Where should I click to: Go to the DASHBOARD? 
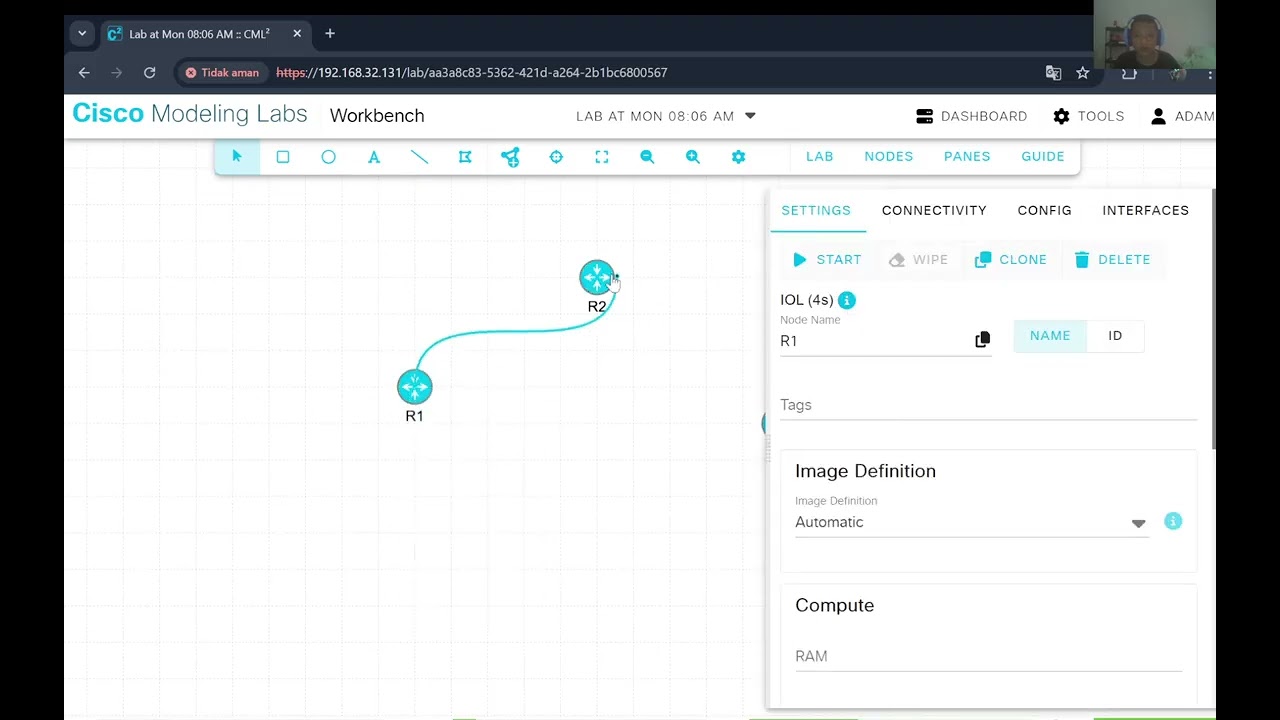971,116
